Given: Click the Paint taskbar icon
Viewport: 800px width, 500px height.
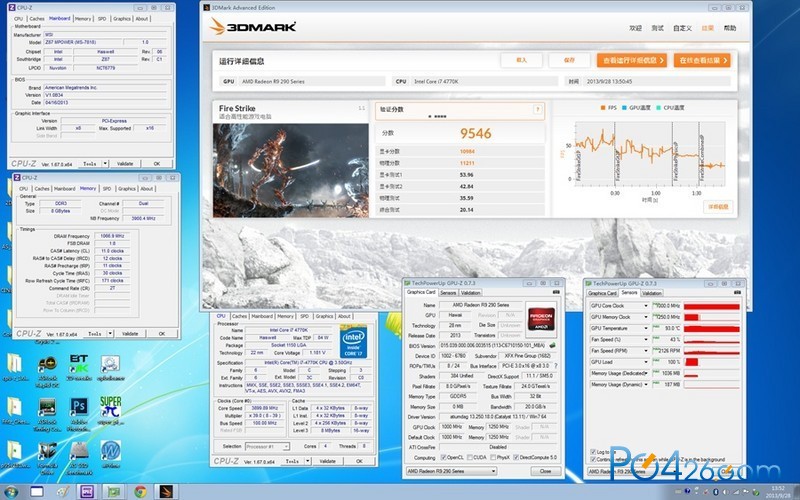Looking at the screenshot, I should [x=63, y=492].
